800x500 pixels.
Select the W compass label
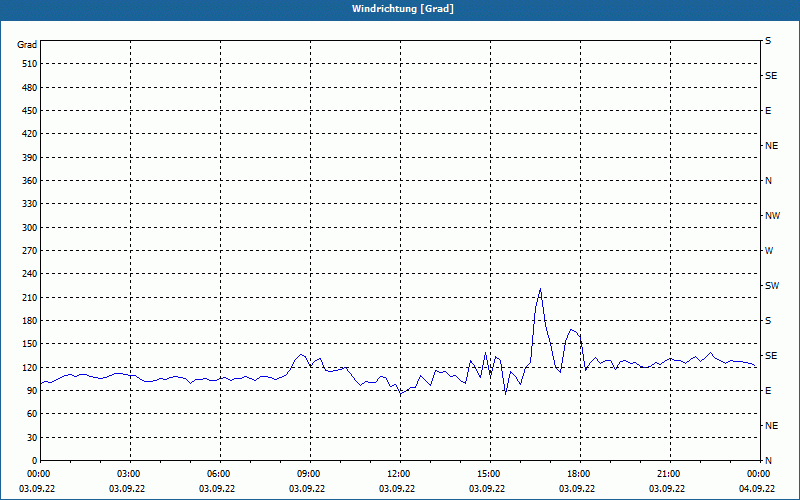coord(769,251)
